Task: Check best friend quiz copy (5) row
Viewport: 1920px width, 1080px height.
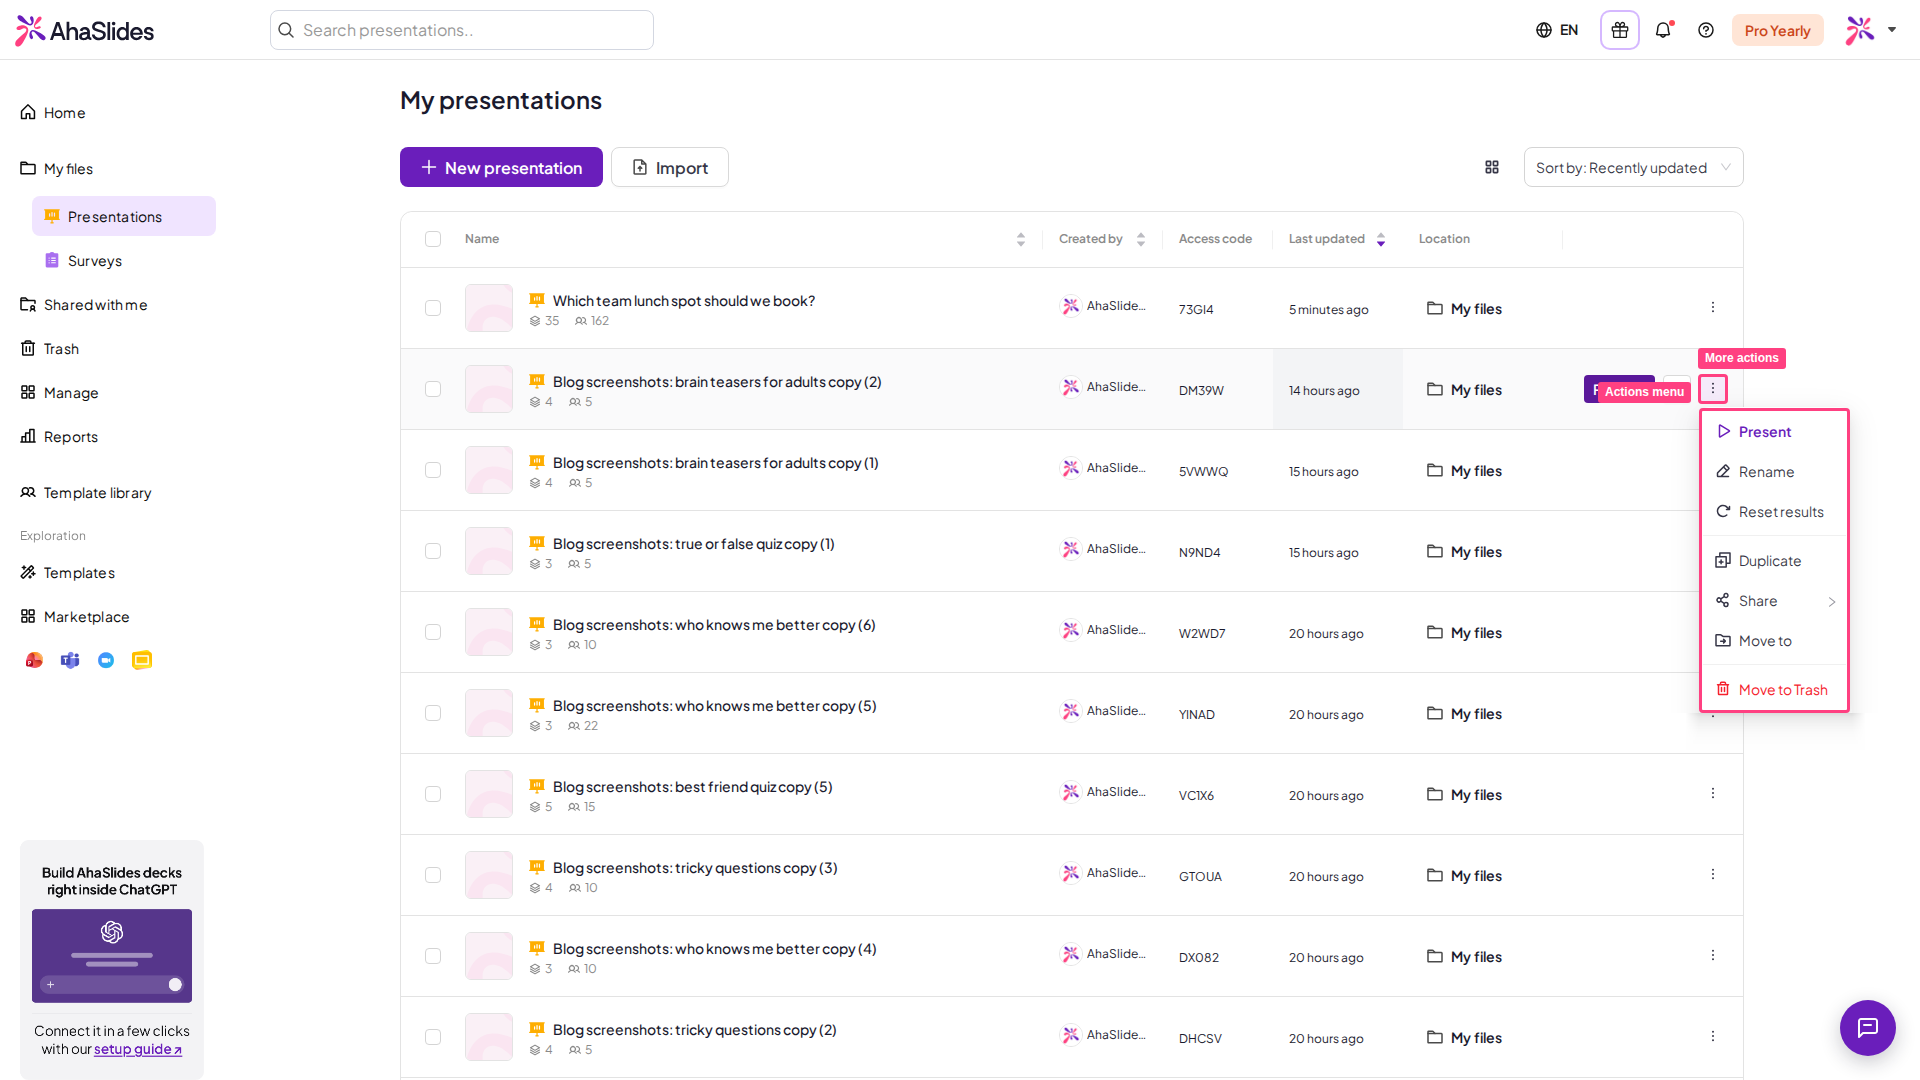Action: (433, 794)
